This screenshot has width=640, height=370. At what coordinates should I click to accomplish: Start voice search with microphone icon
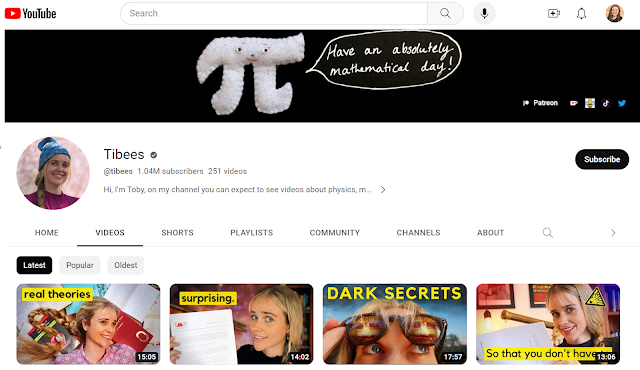click(484, 13)
